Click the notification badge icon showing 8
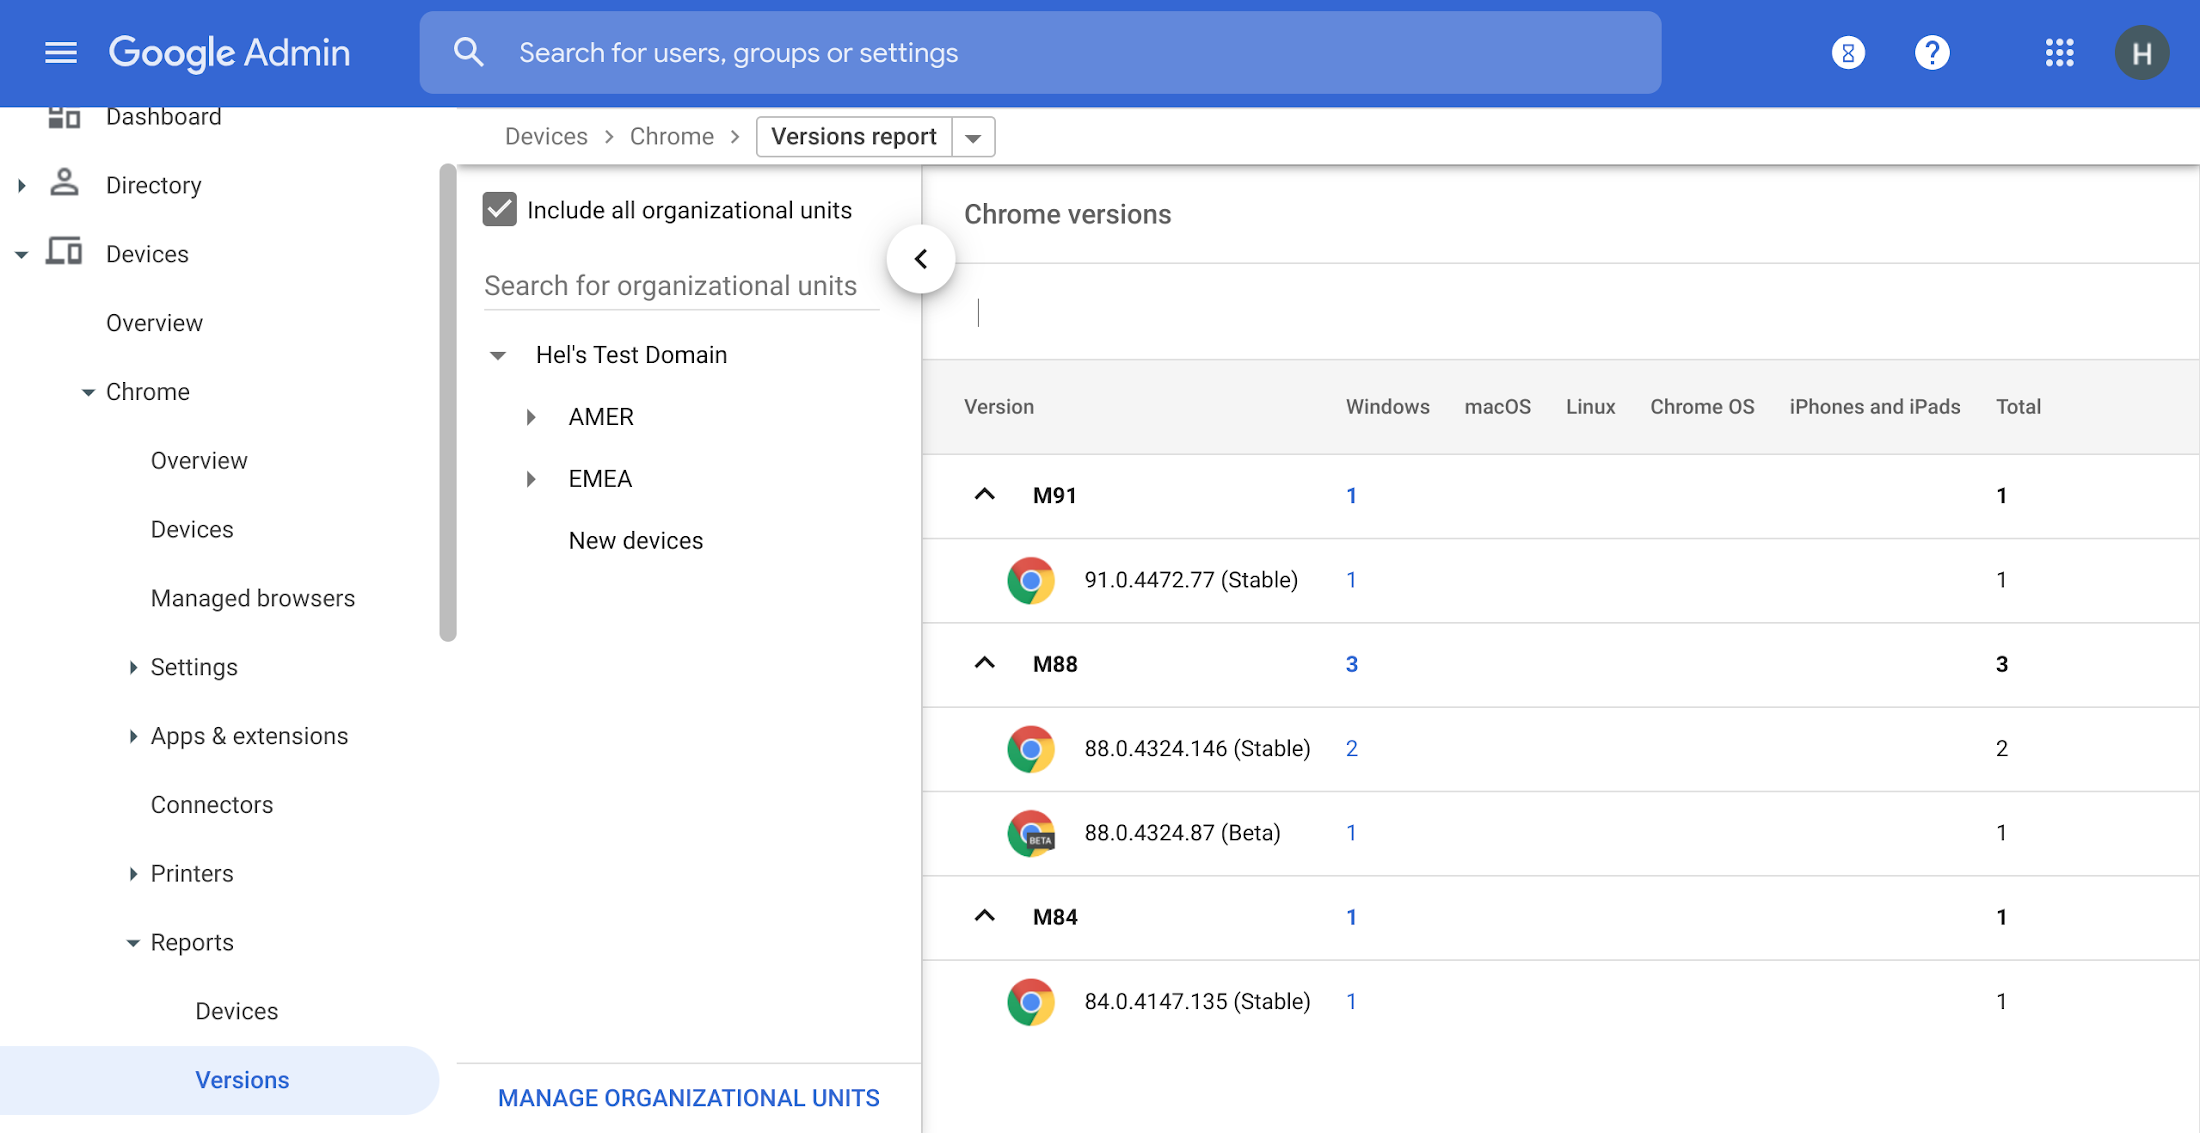This screenshot has height=1133, width=2200. 1848,52
